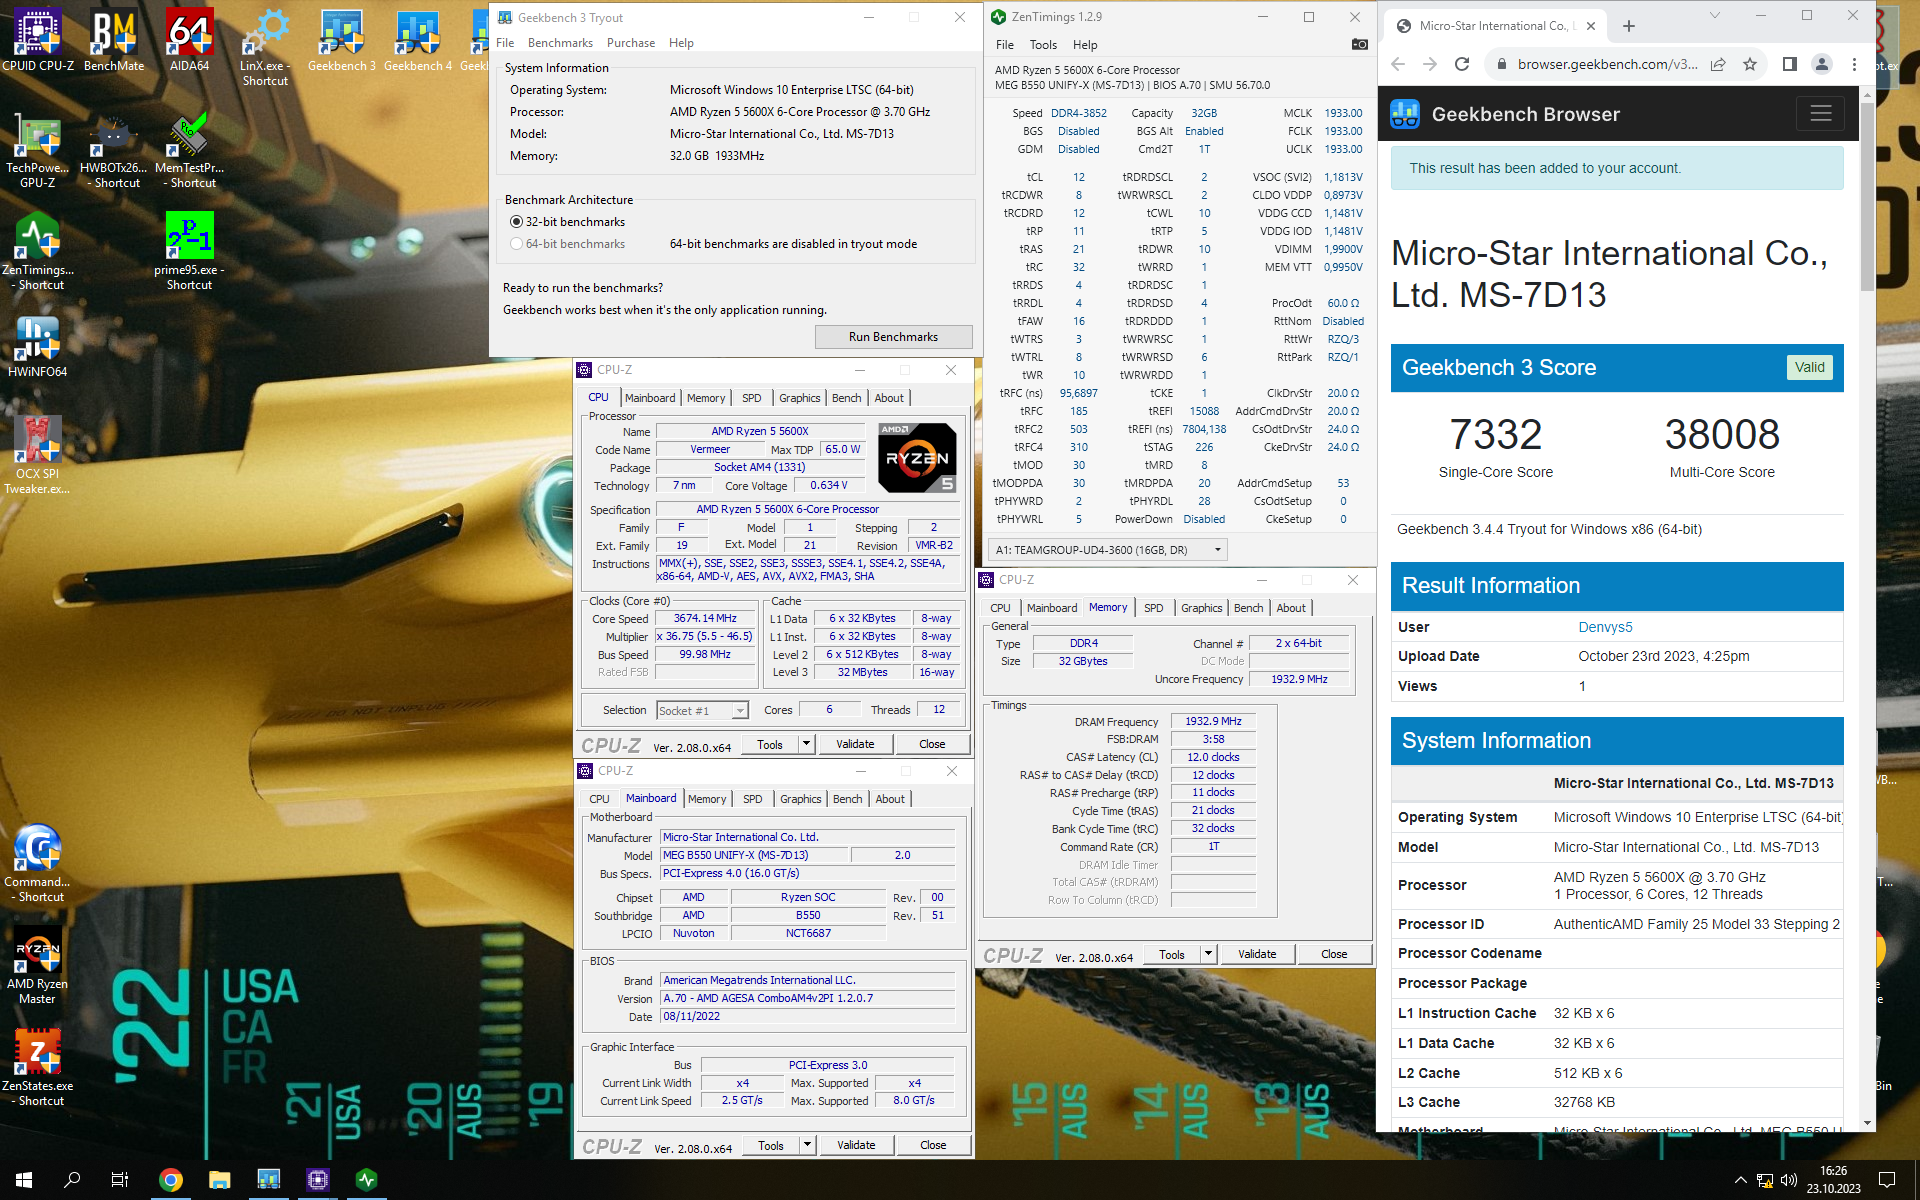Expand Tools dropdown arrow in CPU-Z CPU window
This screenshot has width=1920, height=1200.
(x=807, y=744)
